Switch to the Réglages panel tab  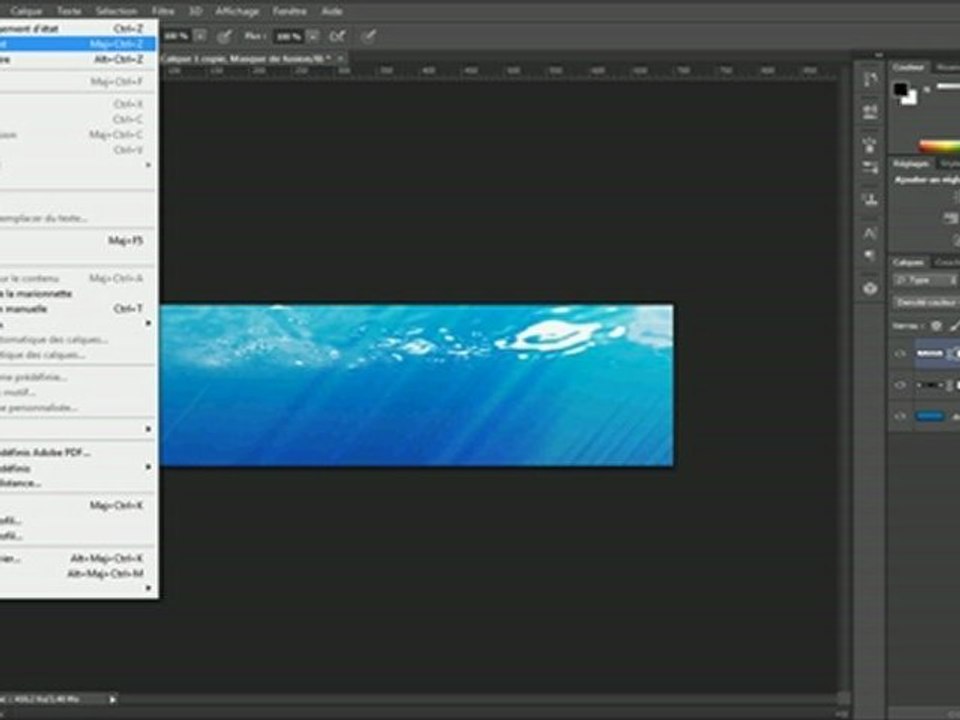[910, 163]
